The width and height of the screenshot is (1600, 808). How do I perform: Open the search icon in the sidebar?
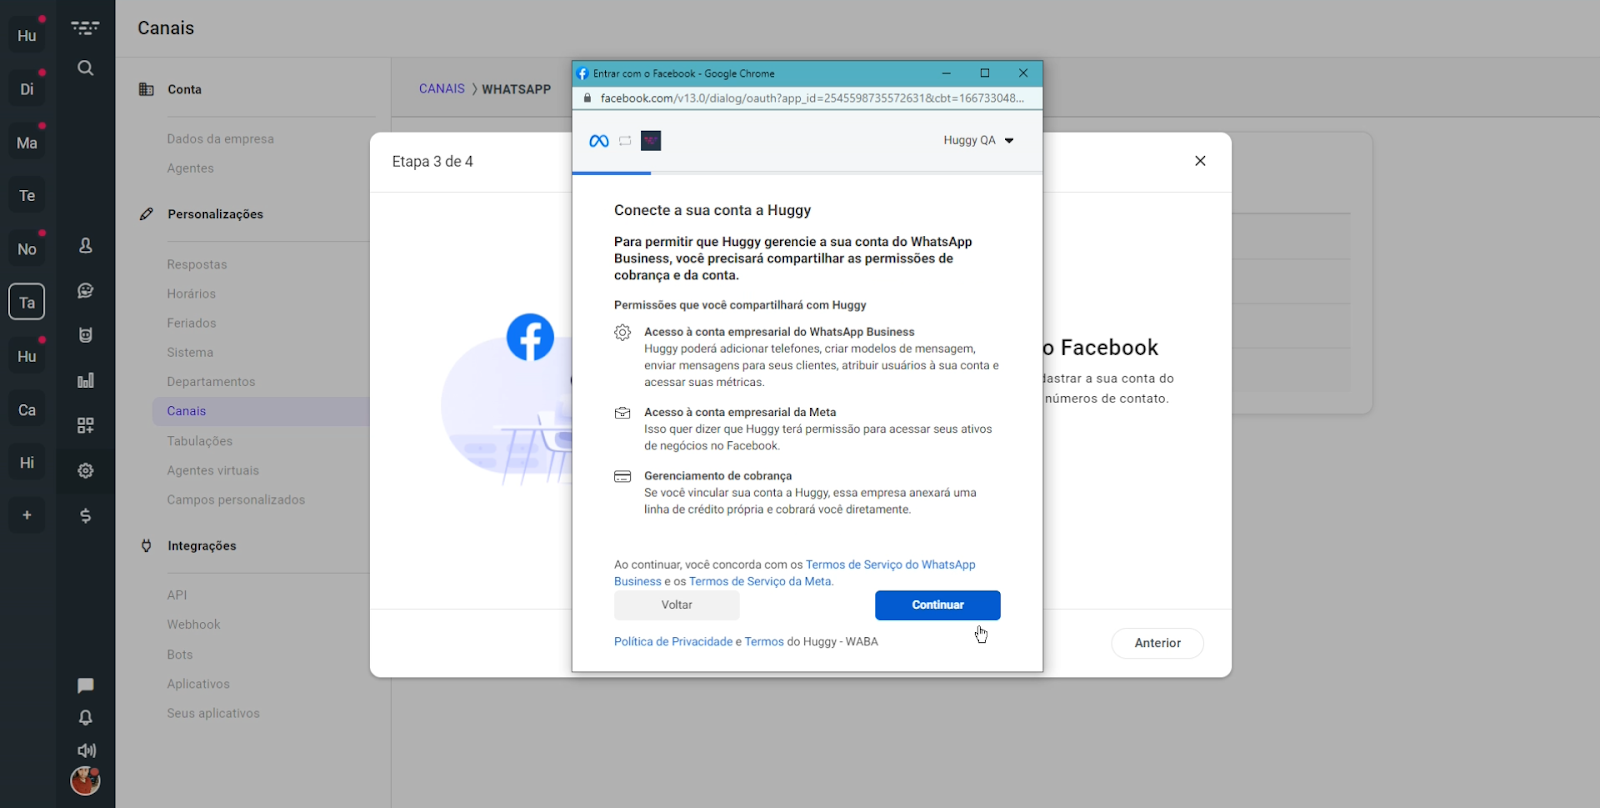(x=86, y=68)
